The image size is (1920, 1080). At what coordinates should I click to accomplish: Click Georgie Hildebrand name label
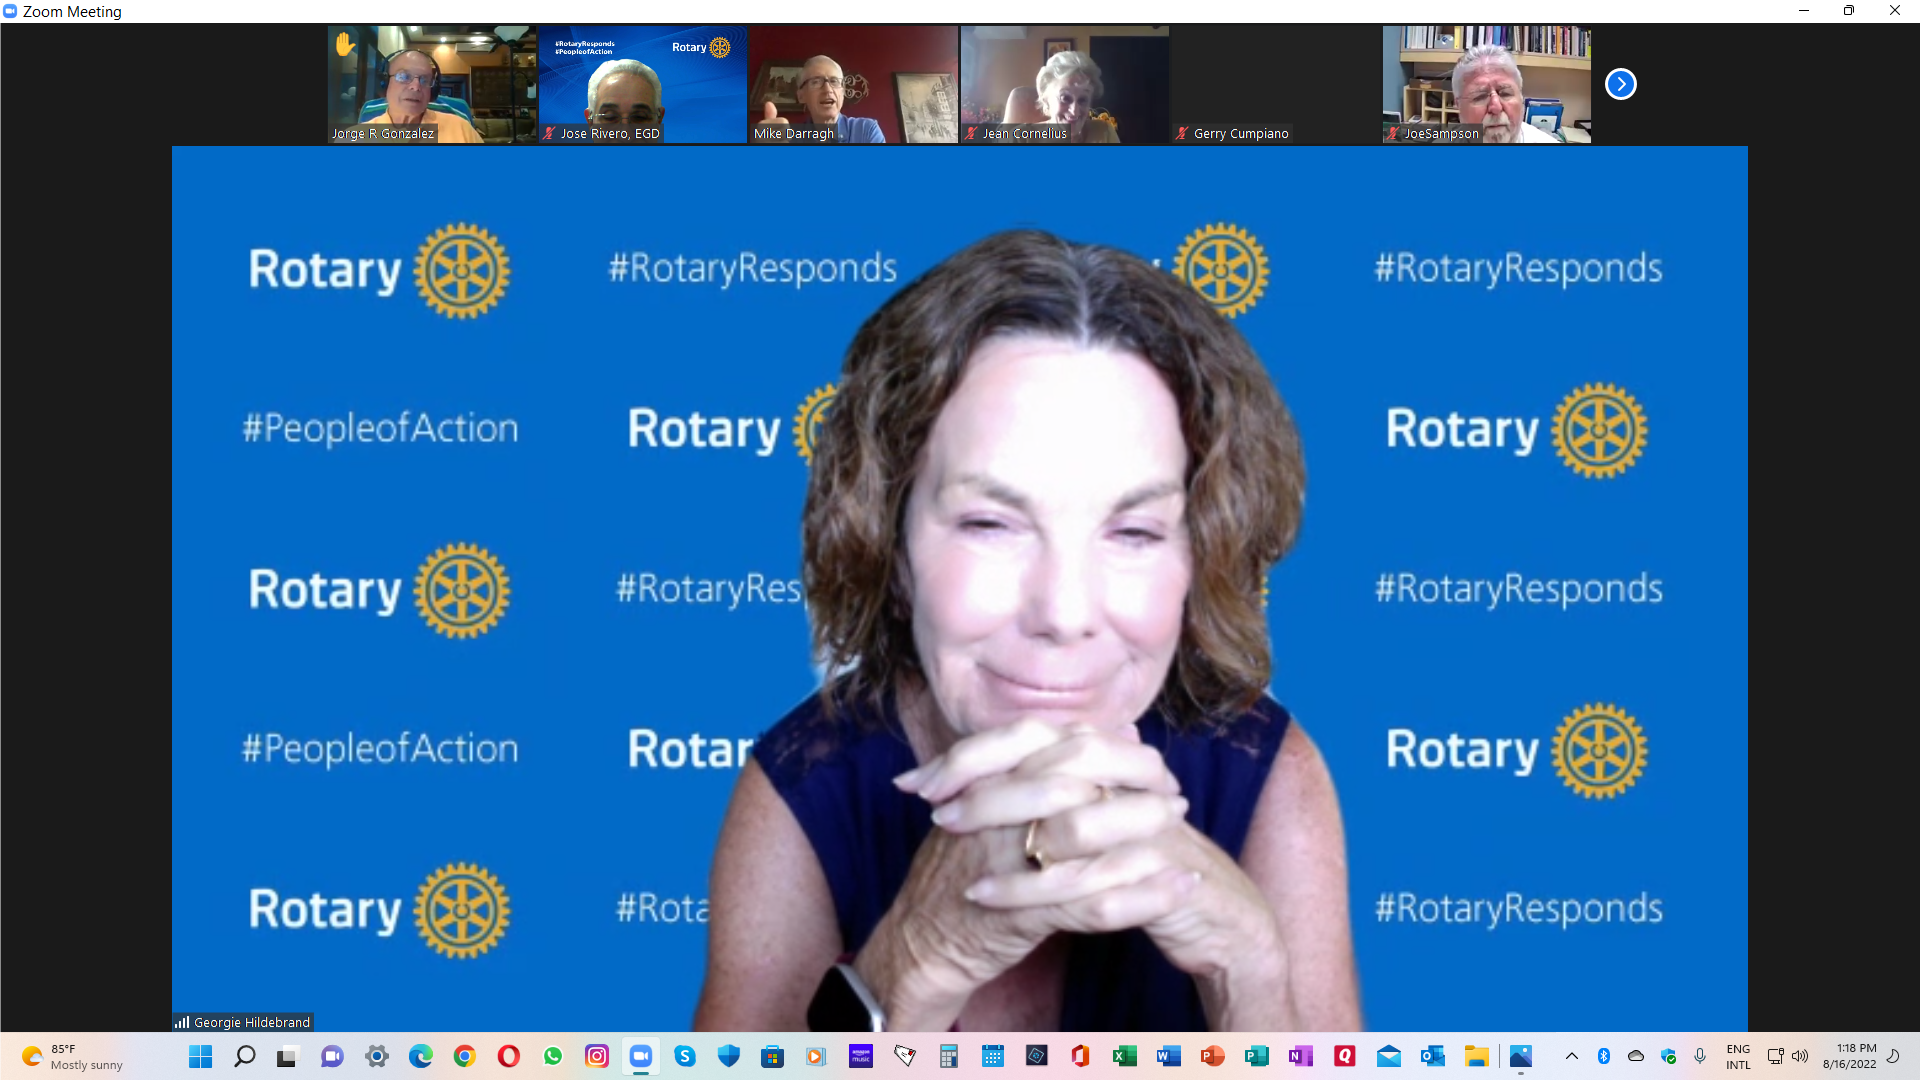point(251,1022)
